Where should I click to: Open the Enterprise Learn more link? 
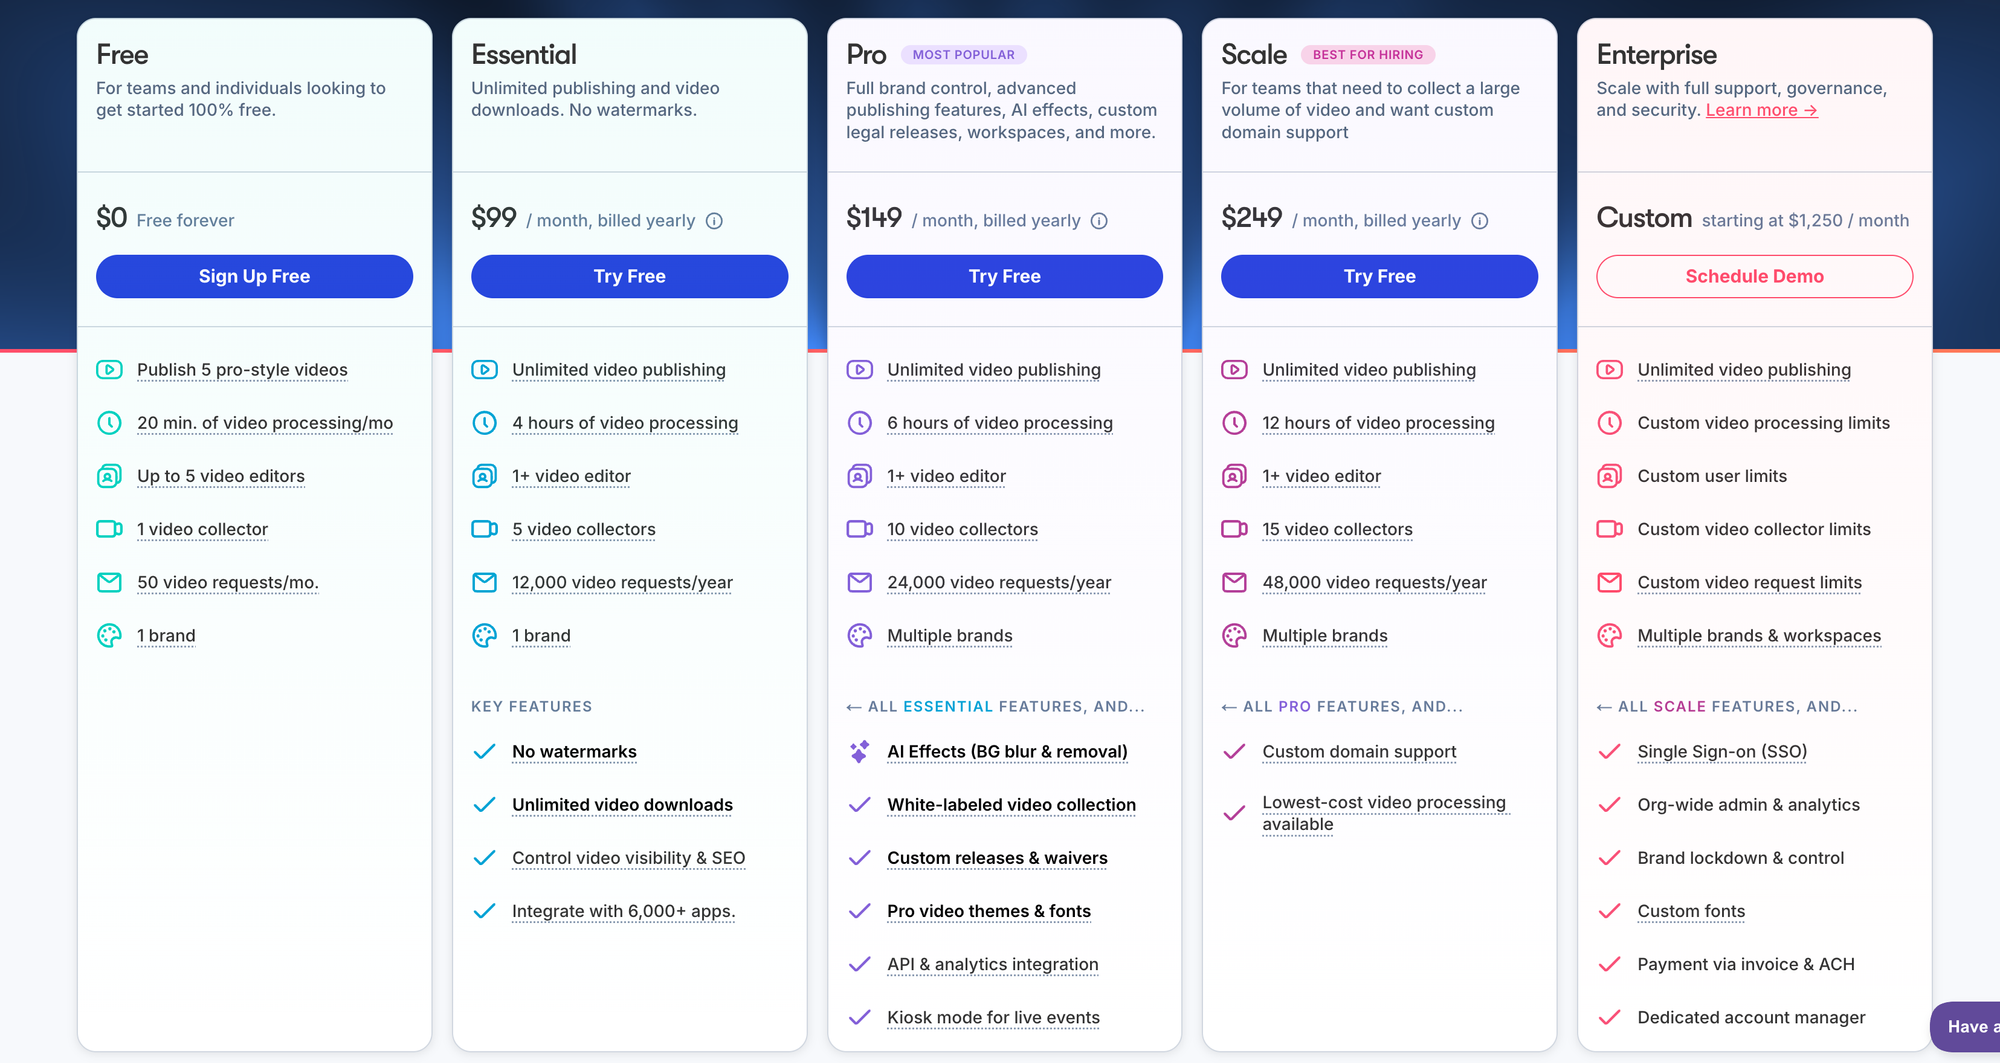pyautogui.click(x=1761, y=110)
